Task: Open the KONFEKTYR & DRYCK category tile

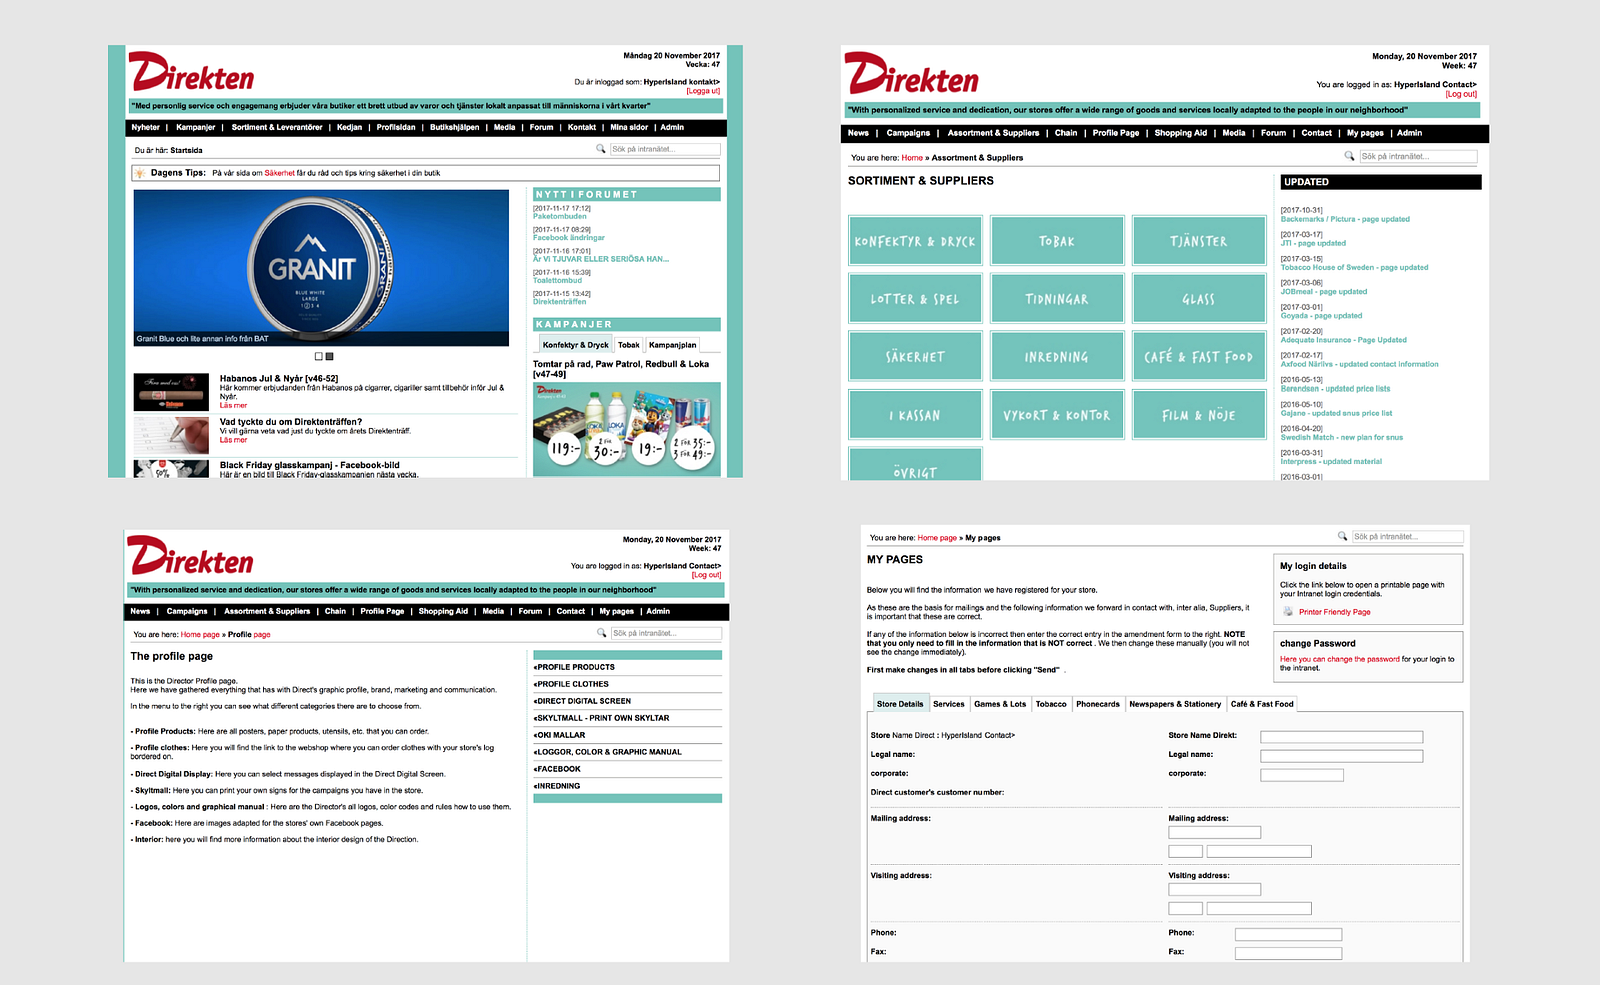Action: coord(915,241)
